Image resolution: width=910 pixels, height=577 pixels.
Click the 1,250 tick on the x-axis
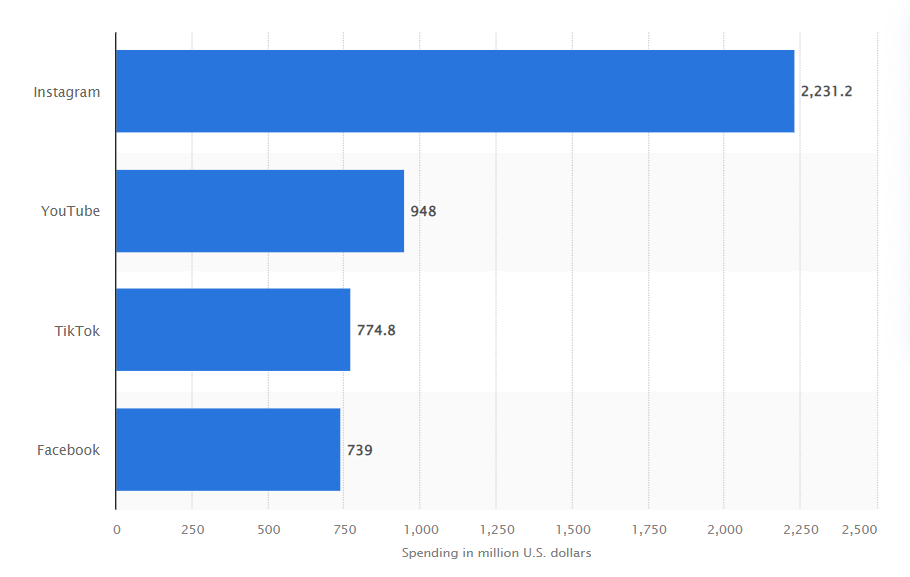click(x=497, y=529)
